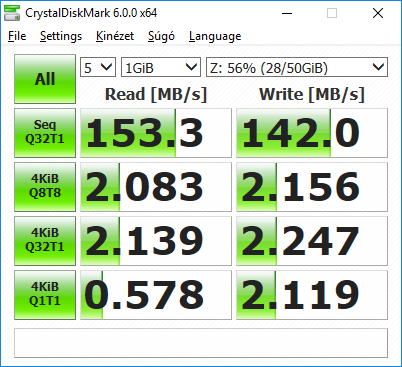Minimize the CrystalDiskMark window
Screen dimensions: 402x367
tap(287, 13)
